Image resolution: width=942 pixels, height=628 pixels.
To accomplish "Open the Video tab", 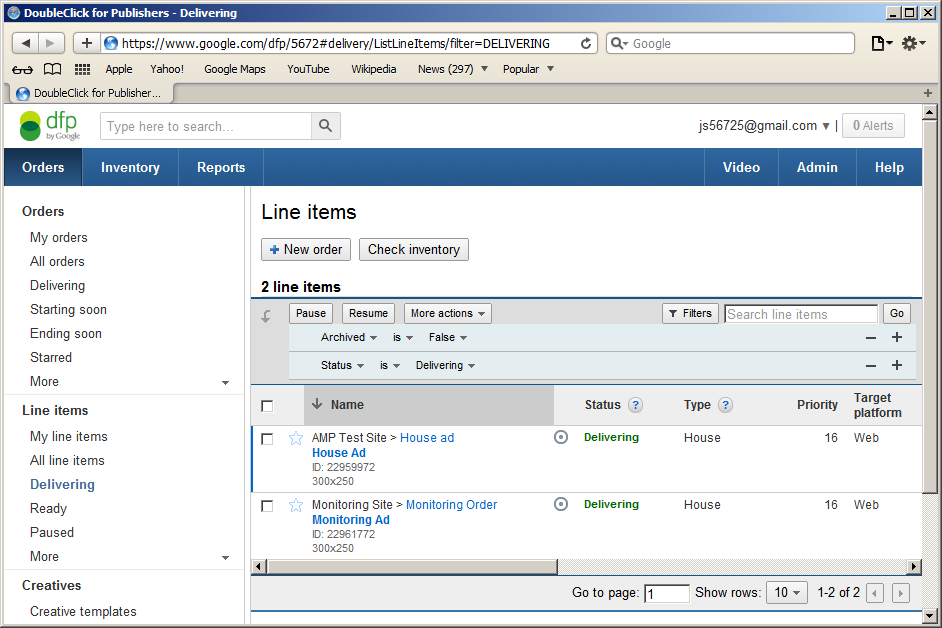I will tap(741, 168).
